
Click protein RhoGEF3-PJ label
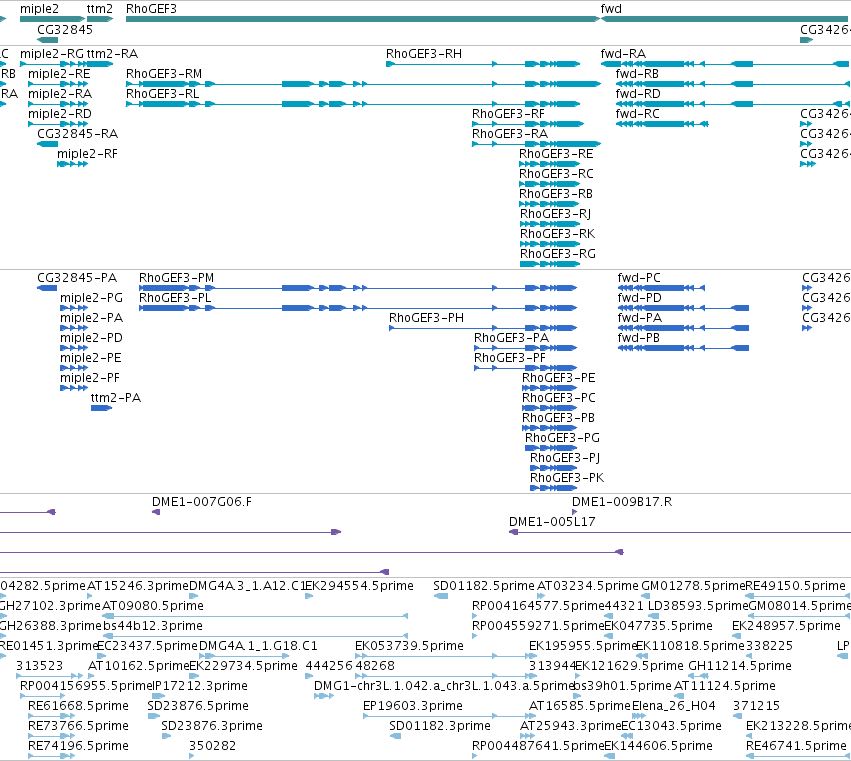(x=565, y=458)
